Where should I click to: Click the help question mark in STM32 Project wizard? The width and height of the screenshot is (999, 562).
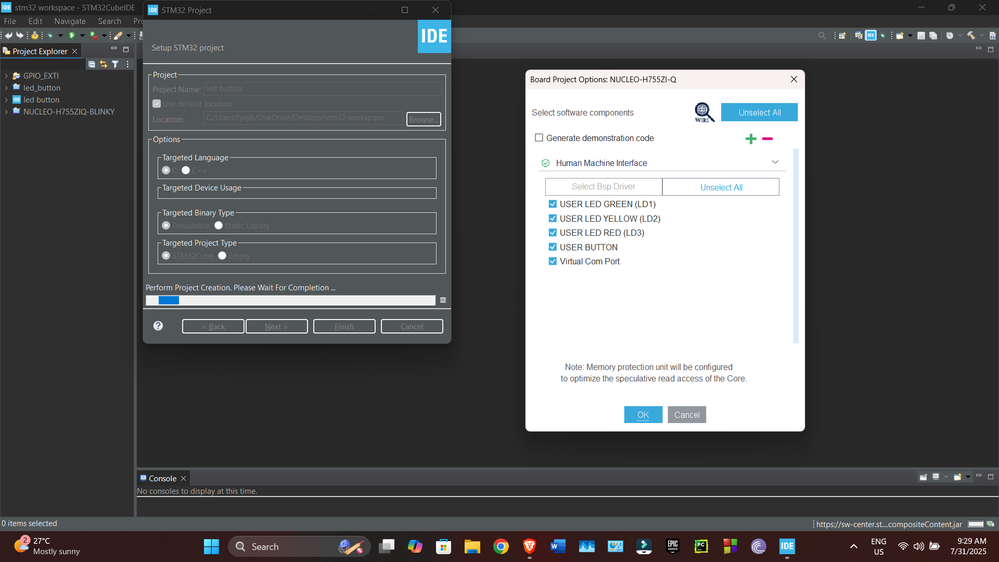158,326
